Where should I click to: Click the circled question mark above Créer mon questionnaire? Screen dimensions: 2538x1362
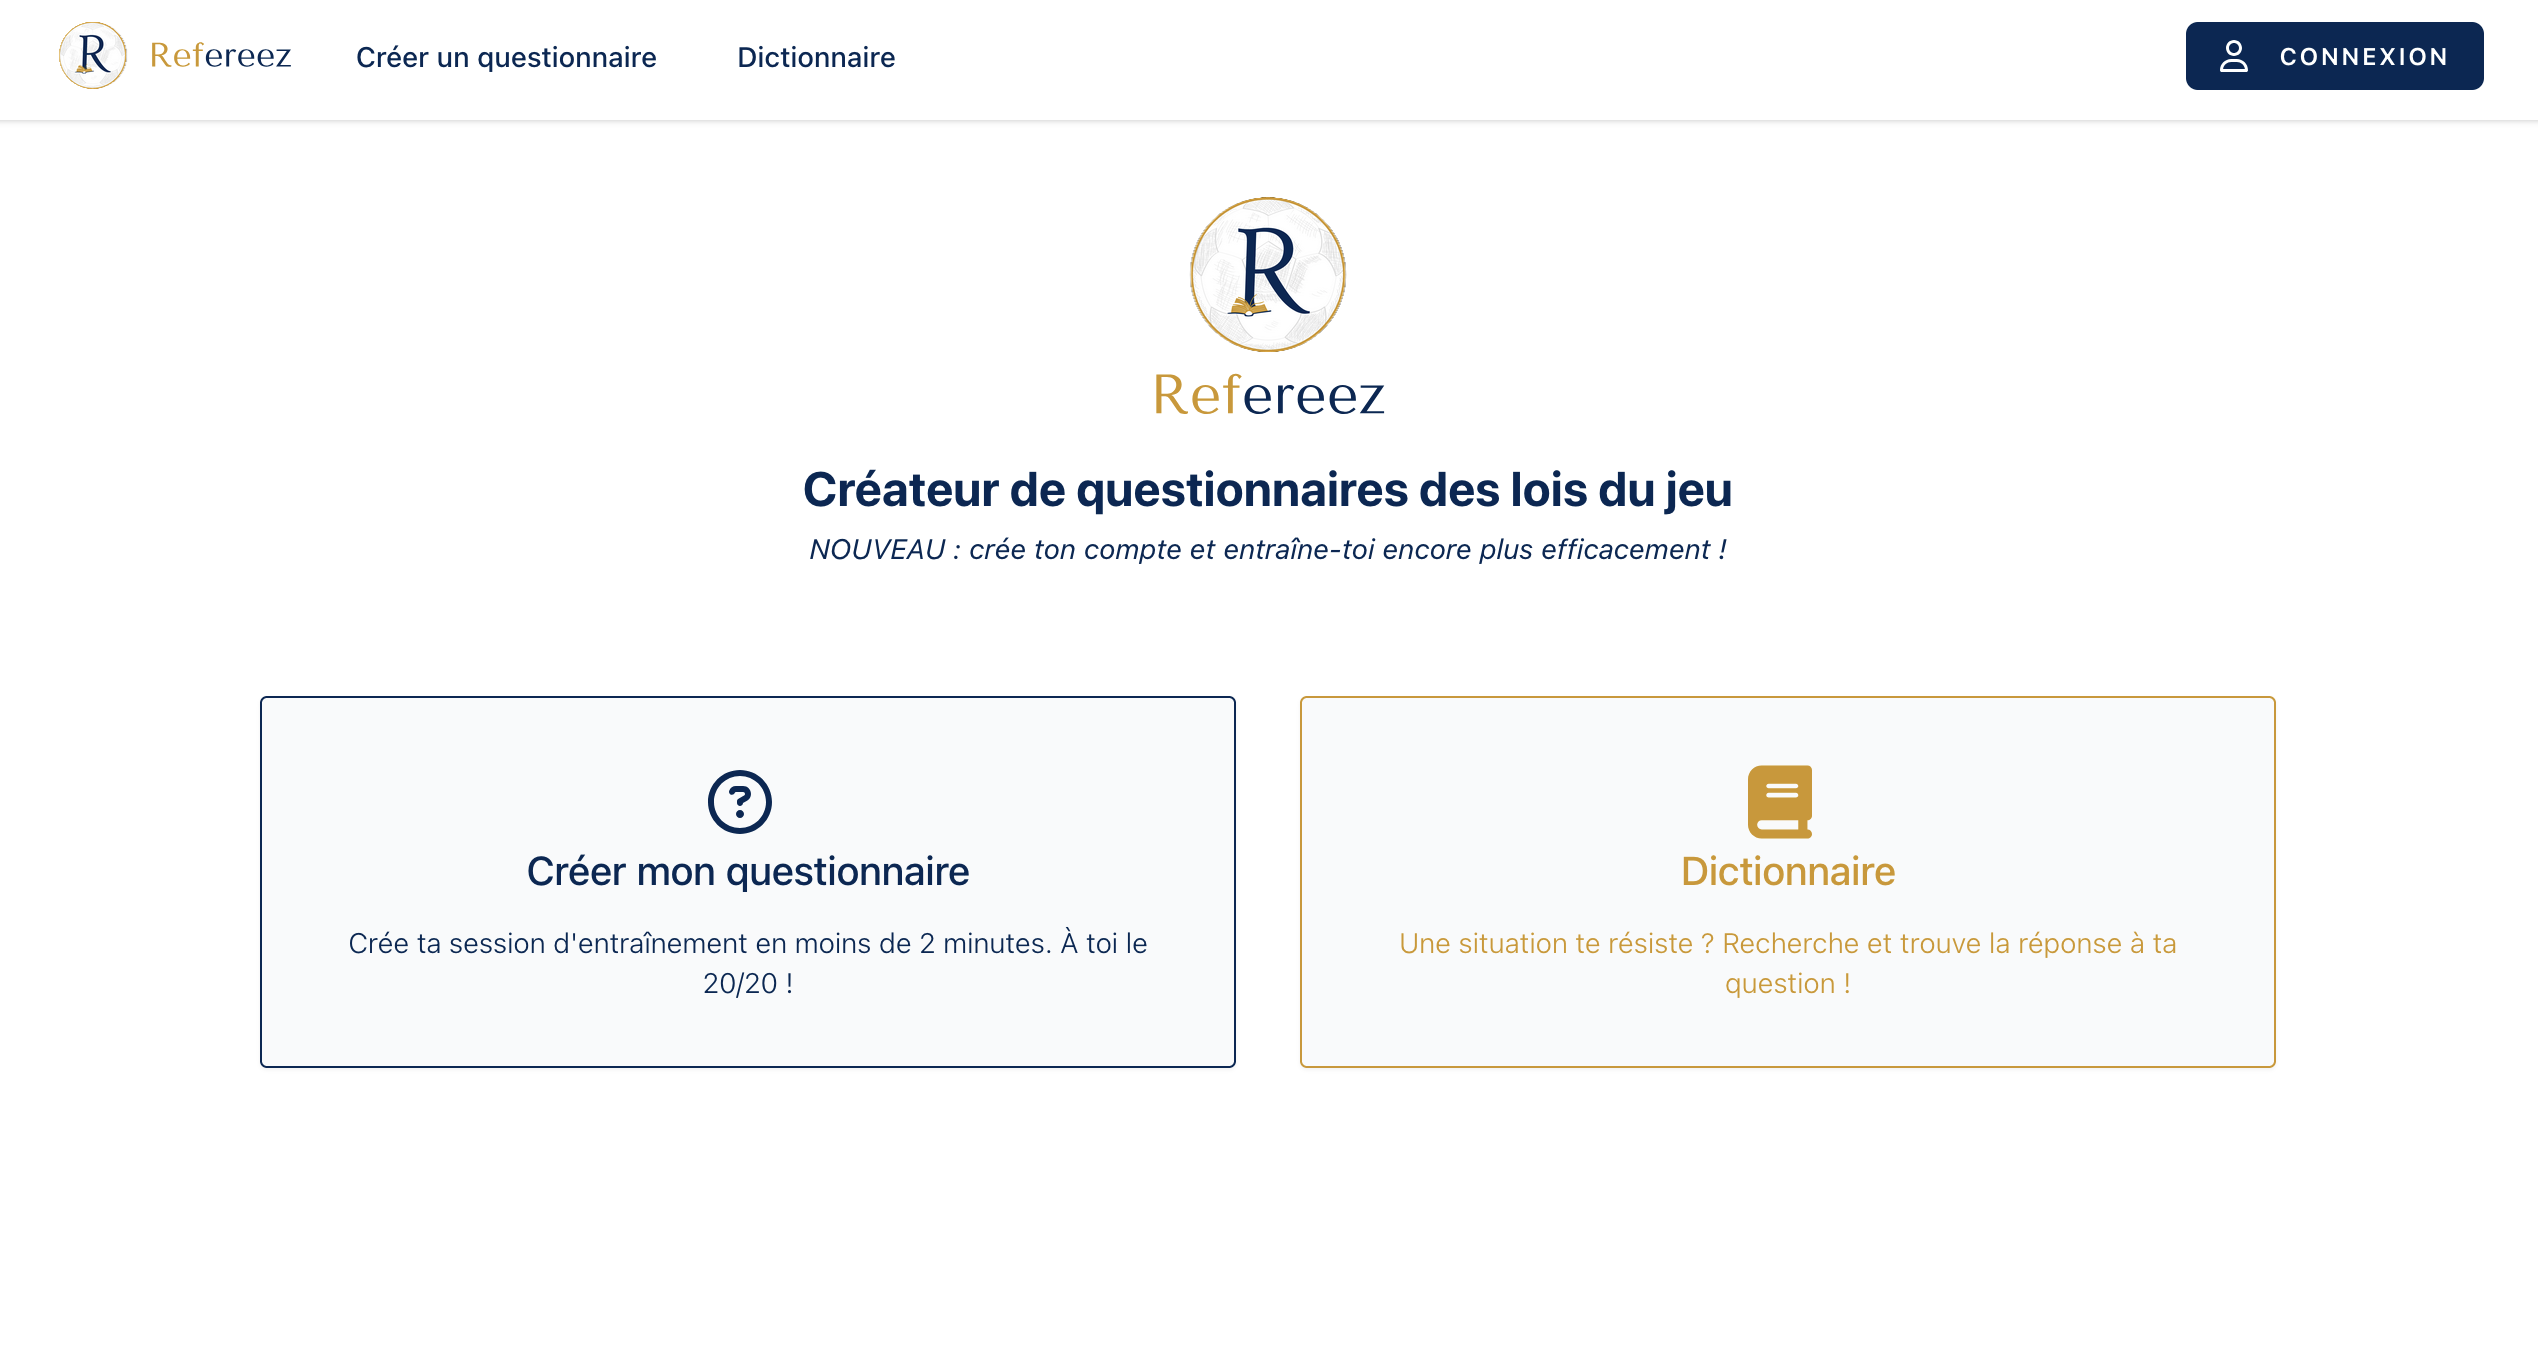[x=738, y=800]
